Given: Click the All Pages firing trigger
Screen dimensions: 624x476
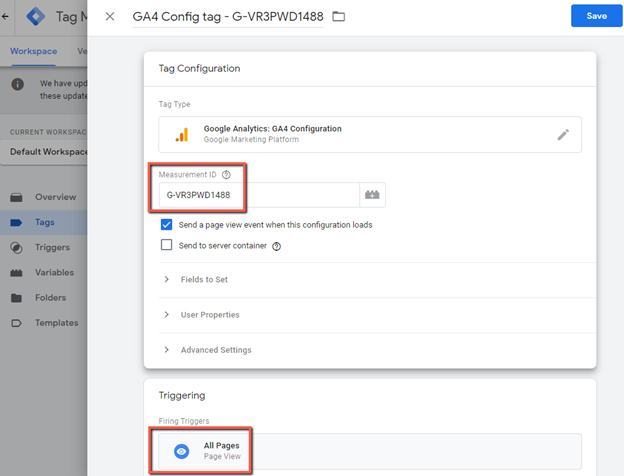Looking at the screenshot, I should pyautogui.click(x=370, y=451).
